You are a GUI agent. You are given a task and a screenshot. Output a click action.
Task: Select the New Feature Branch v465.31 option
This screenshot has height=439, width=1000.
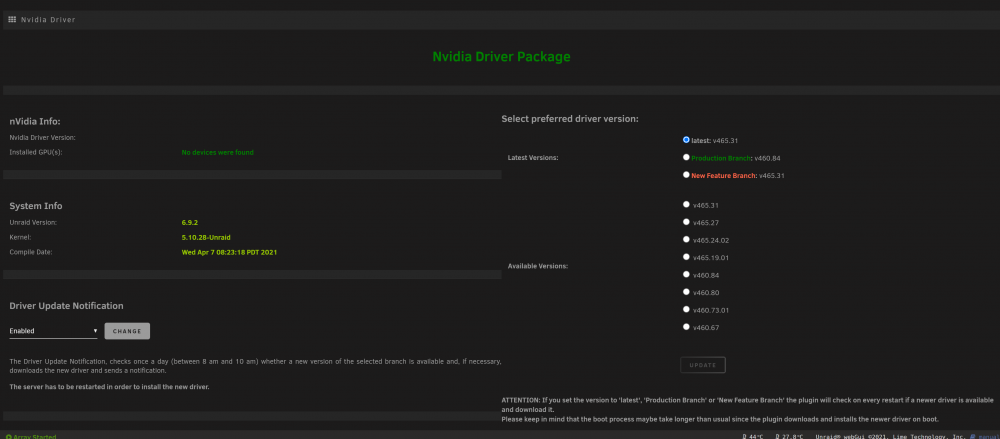click(x=686, y=174)
